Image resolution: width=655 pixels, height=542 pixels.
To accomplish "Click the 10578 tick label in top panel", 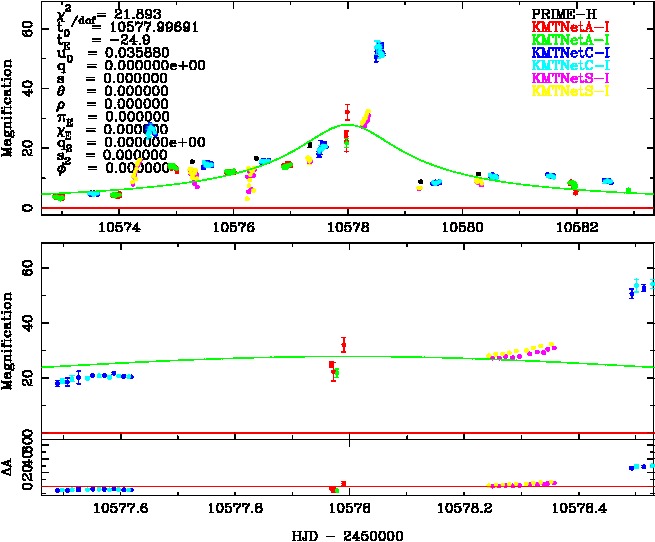I will [x=347, y=227].
